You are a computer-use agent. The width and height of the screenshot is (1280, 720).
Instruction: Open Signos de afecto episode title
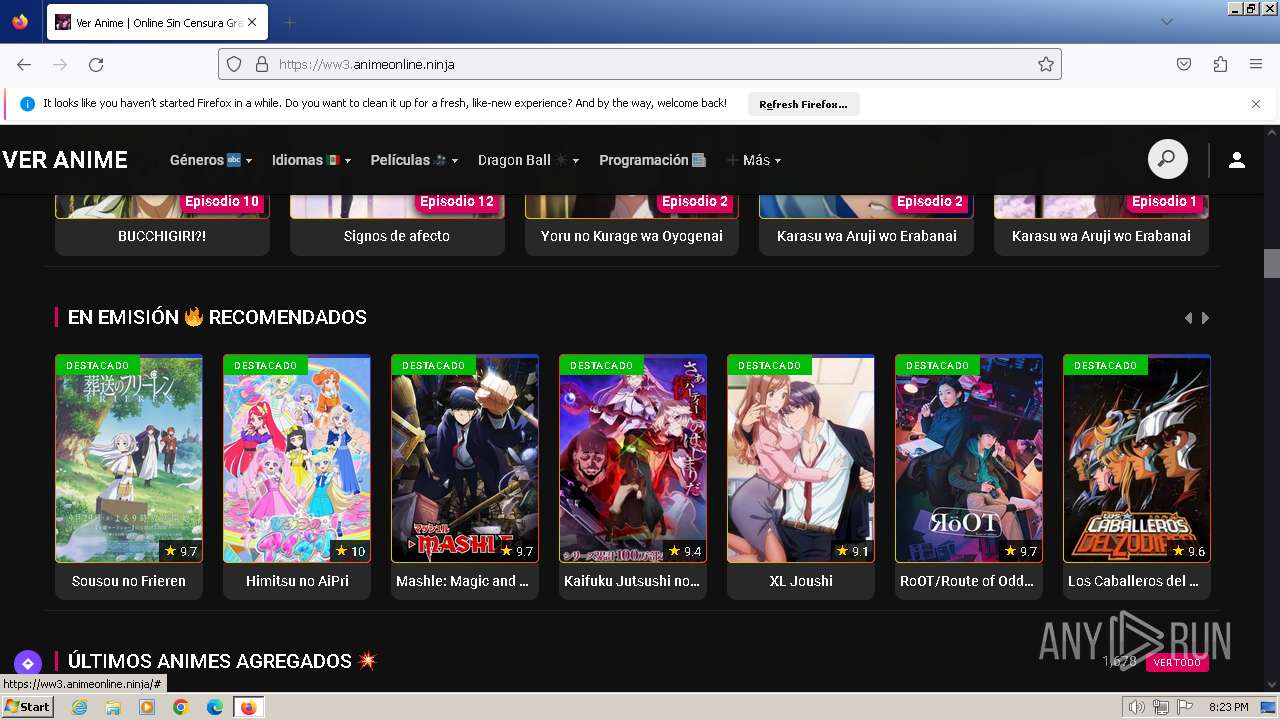click(397, 236)
